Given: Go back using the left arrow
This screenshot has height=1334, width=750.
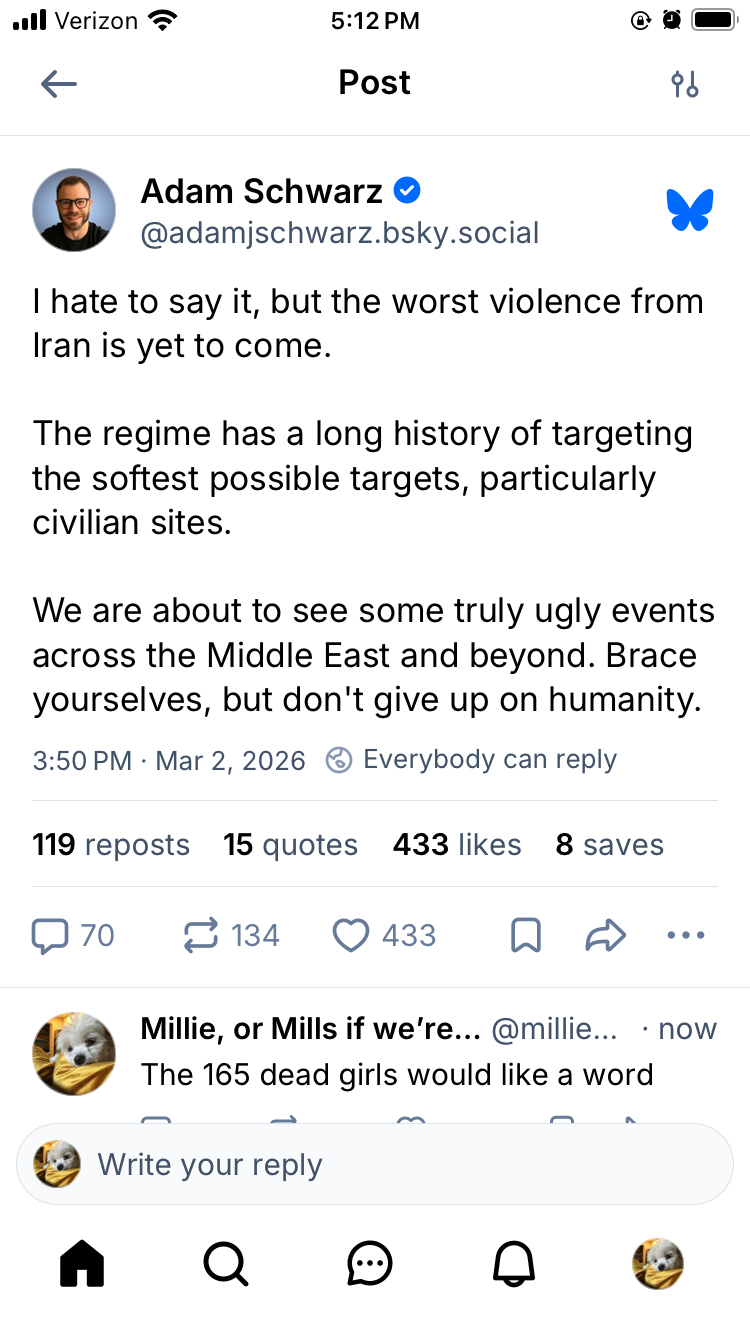Looking at the screenshot, I should point(59,84).
